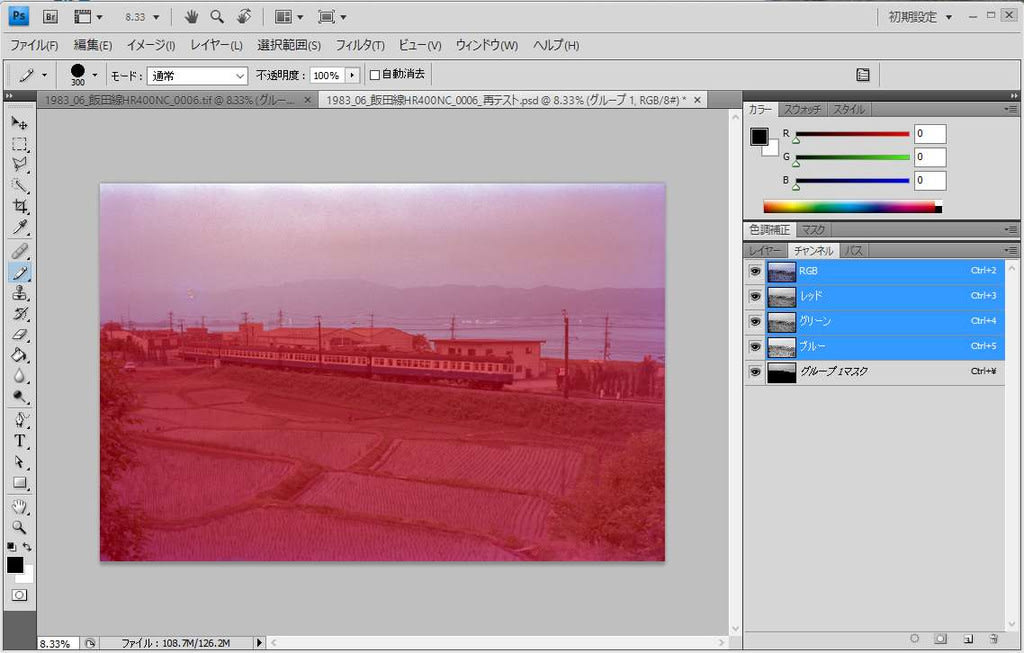Select the Move tool

(19, 122)
